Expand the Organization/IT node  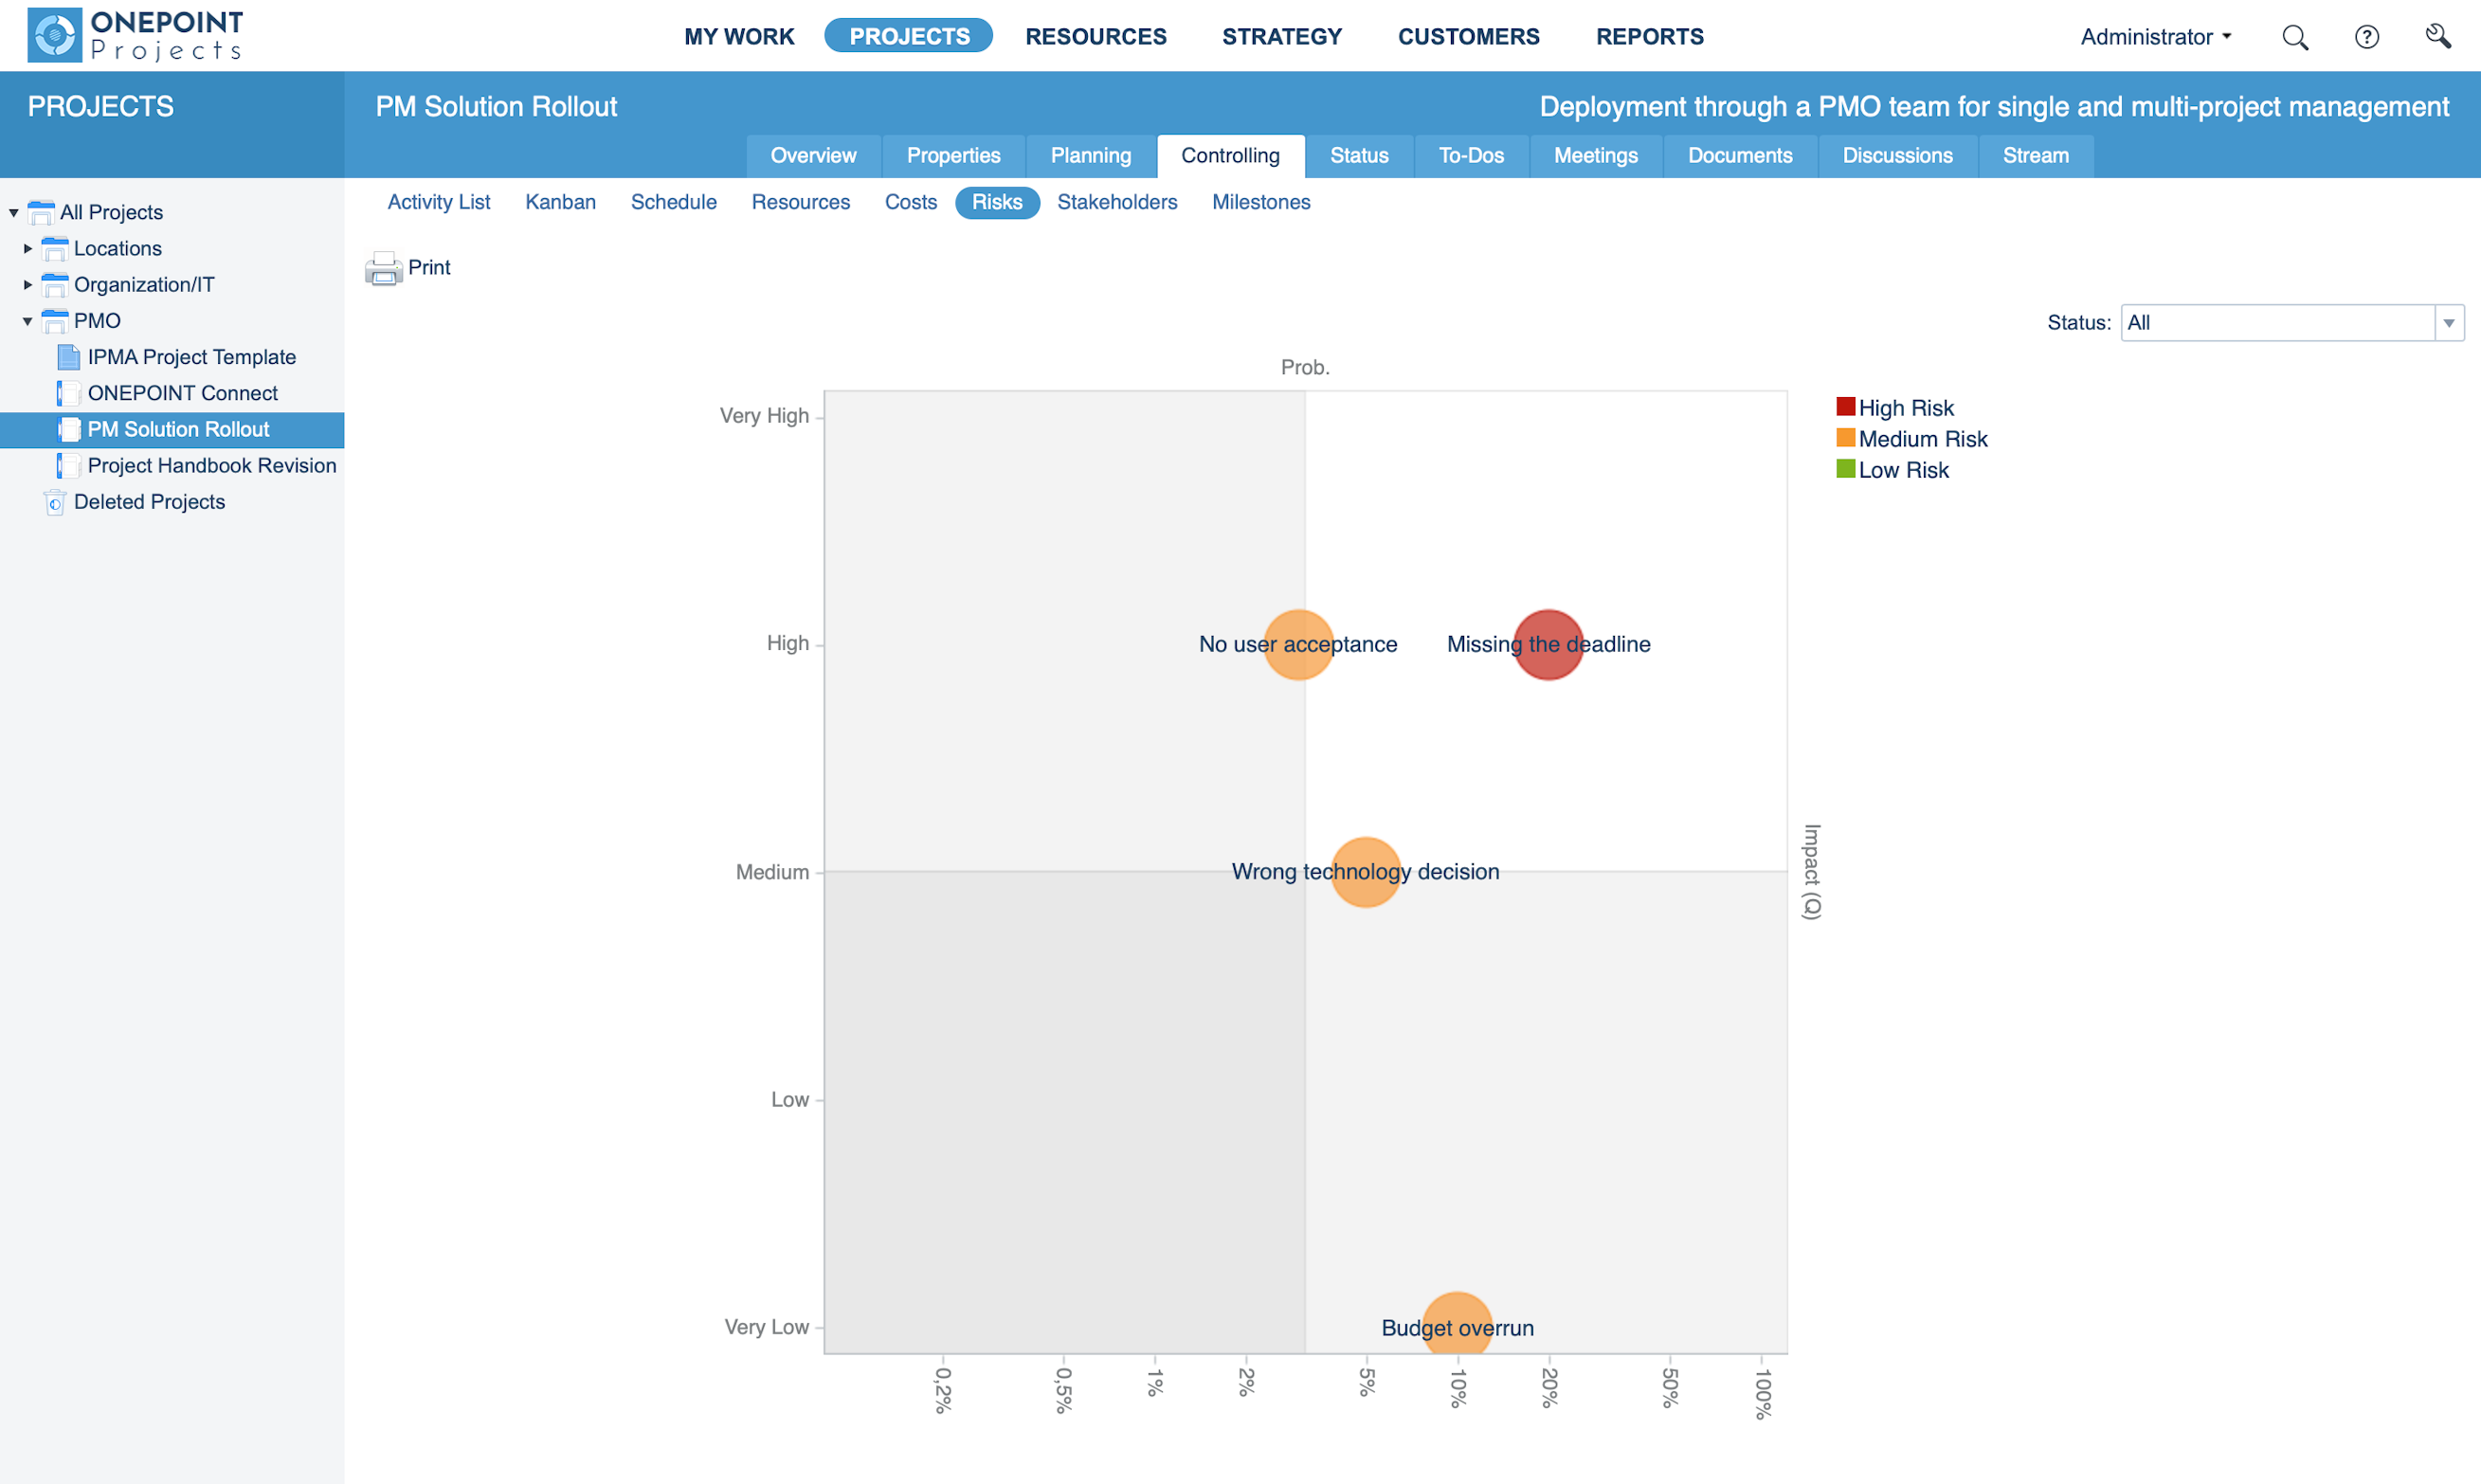27,284
